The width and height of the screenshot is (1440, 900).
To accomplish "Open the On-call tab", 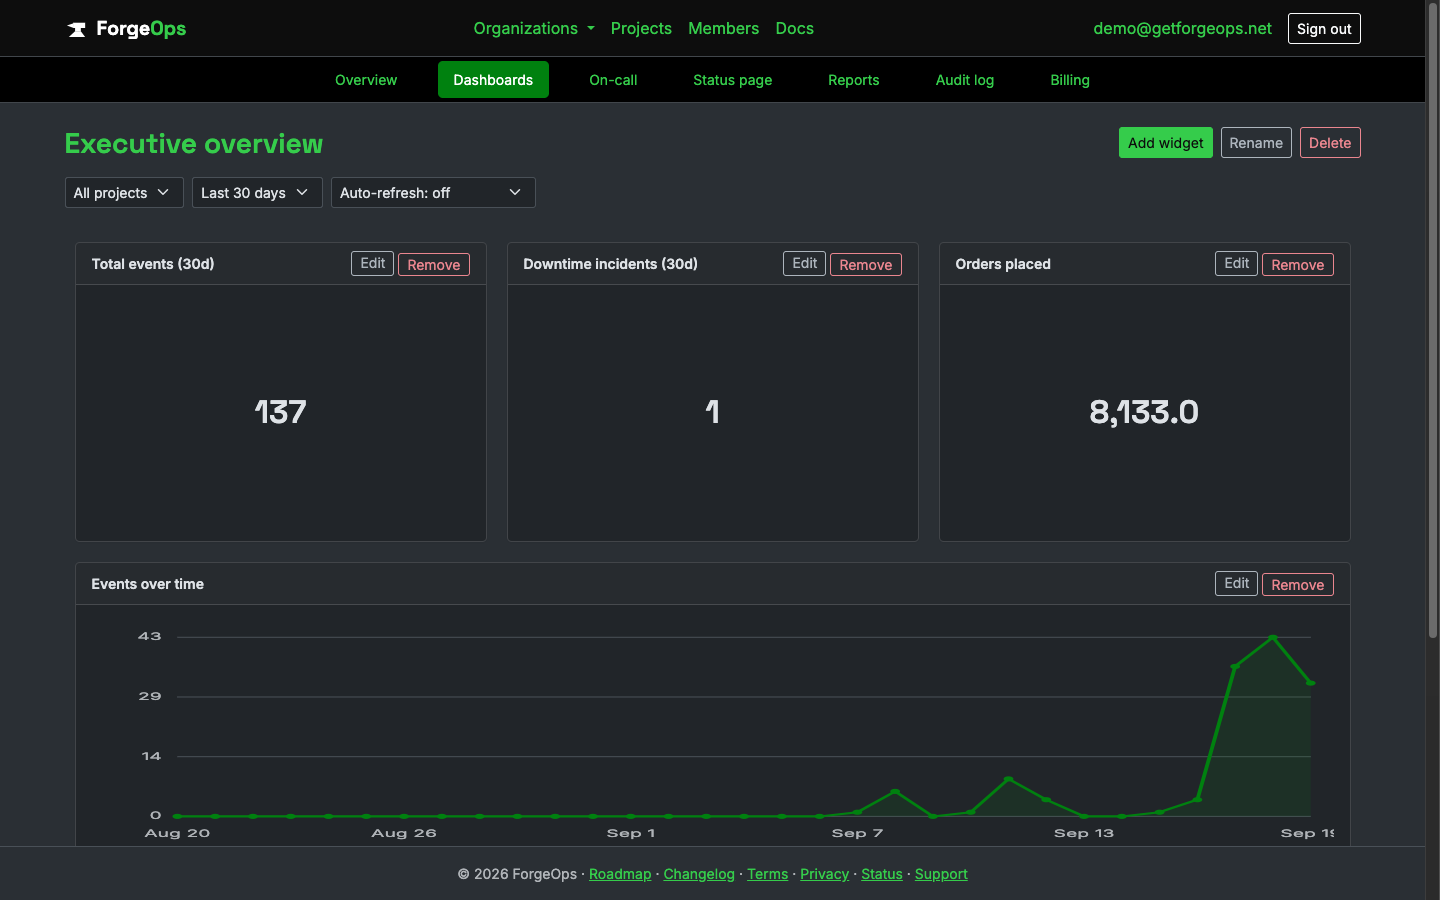I will (x=613, y=80).
